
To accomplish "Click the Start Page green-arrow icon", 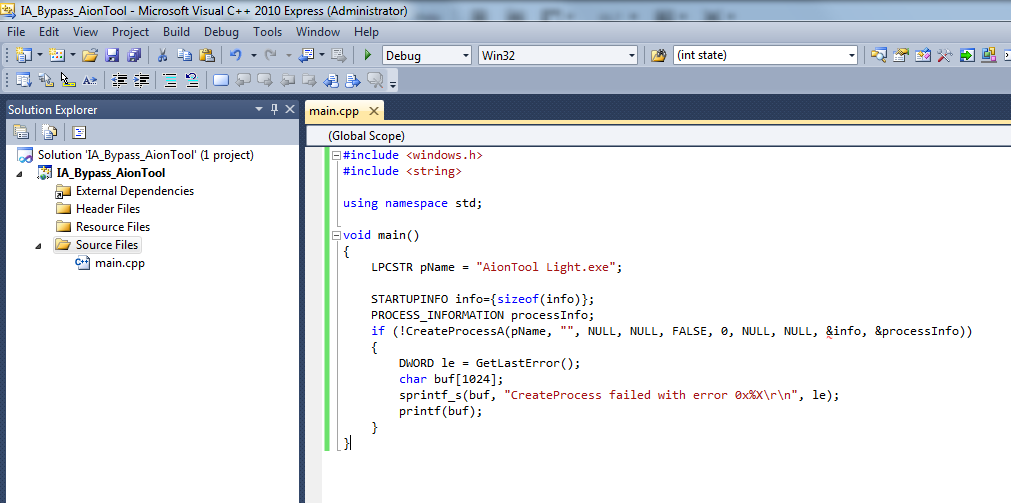I will [x=967, y=55].
